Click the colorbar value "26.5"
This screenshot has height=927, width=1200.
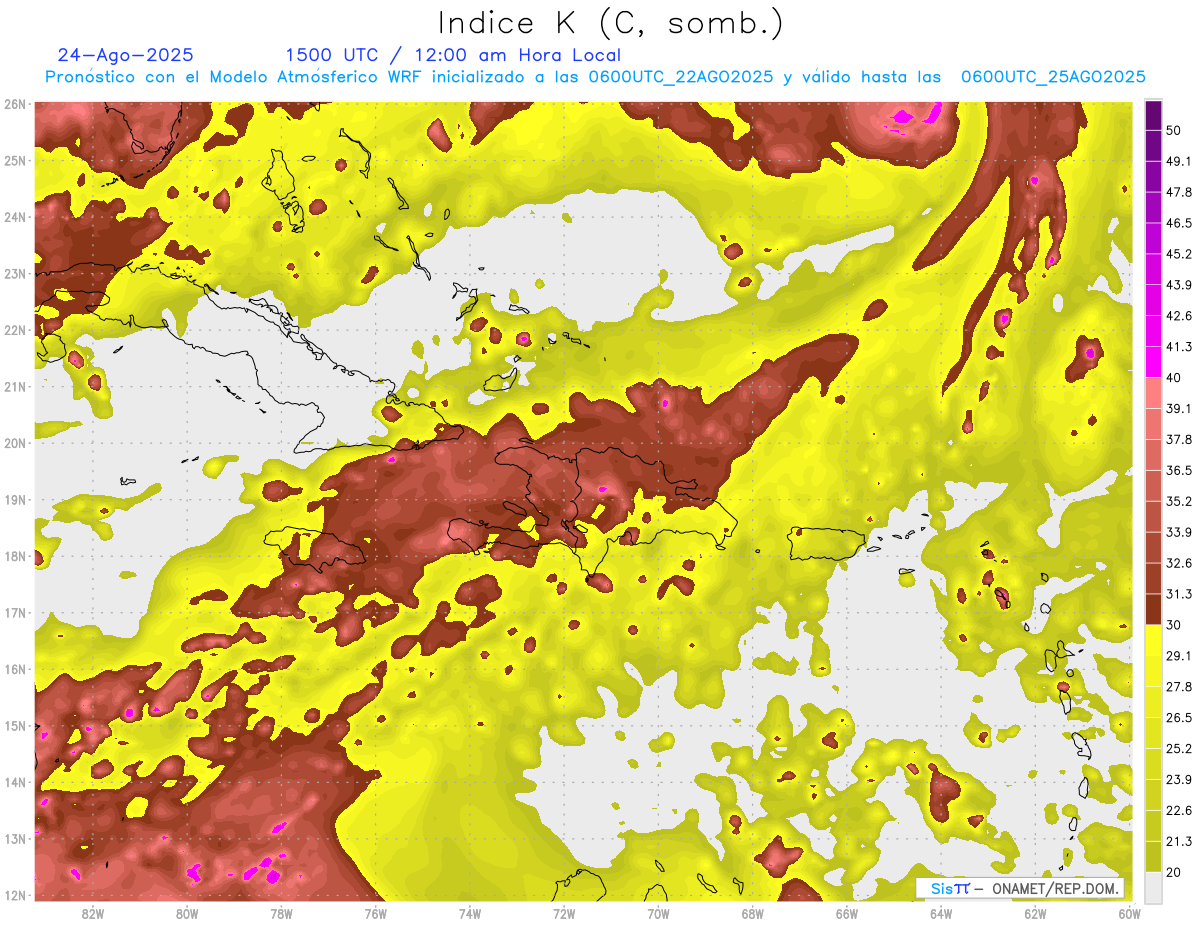pyautogui.click(x=1179, y=717)
